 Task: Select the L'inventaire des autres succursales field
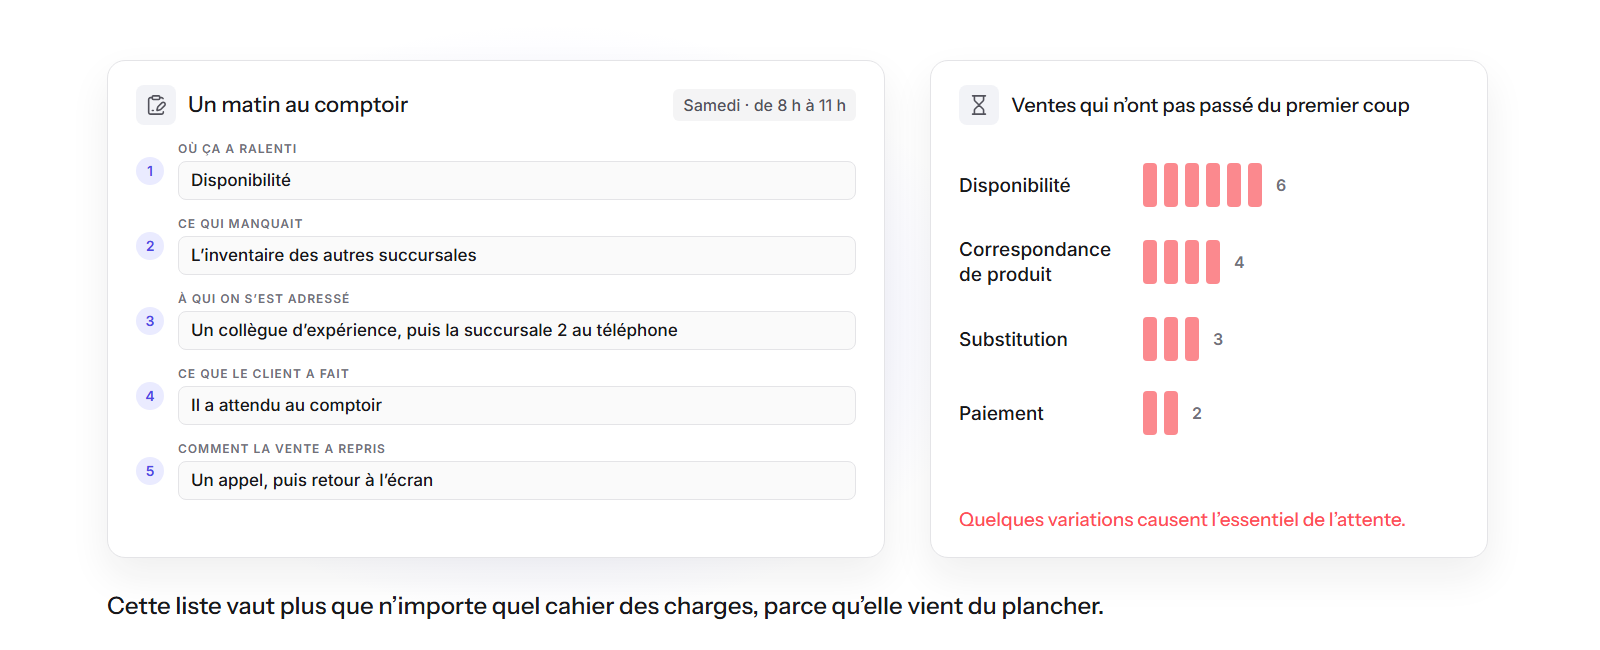[517, 255]
